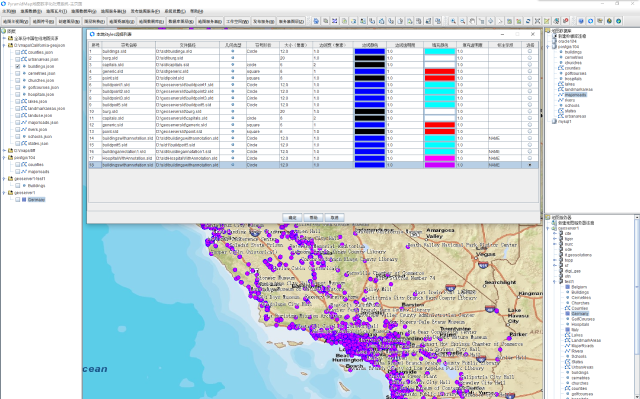The image size is (640, 399).
Task: Select the zoom in magnifier tool
Action: tap(453, 21)
